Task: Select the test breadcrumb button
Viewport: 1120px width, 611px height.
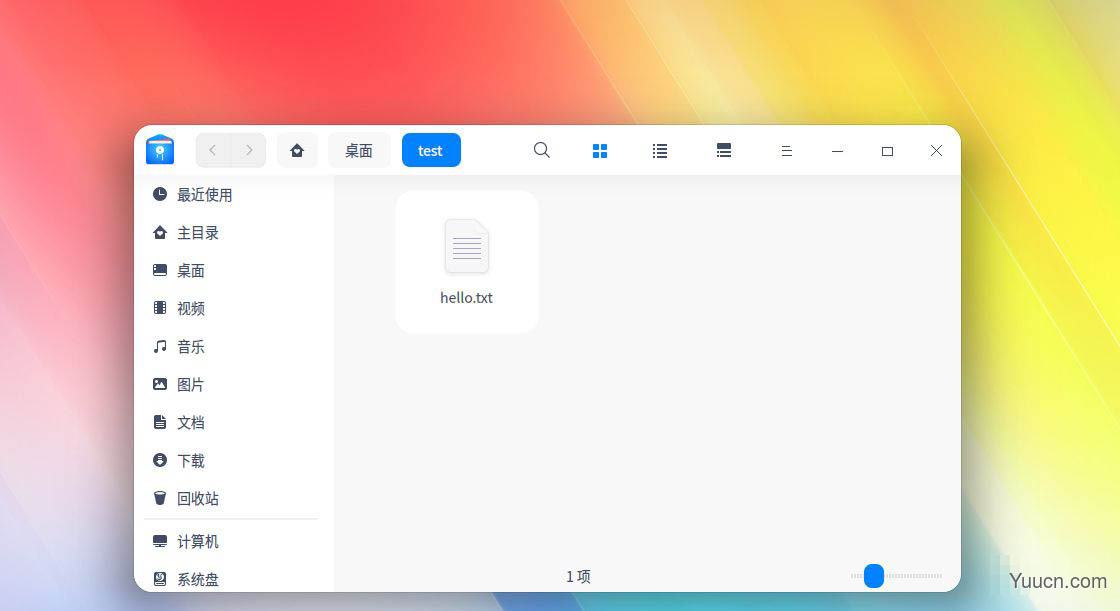Action: point(431,150)
